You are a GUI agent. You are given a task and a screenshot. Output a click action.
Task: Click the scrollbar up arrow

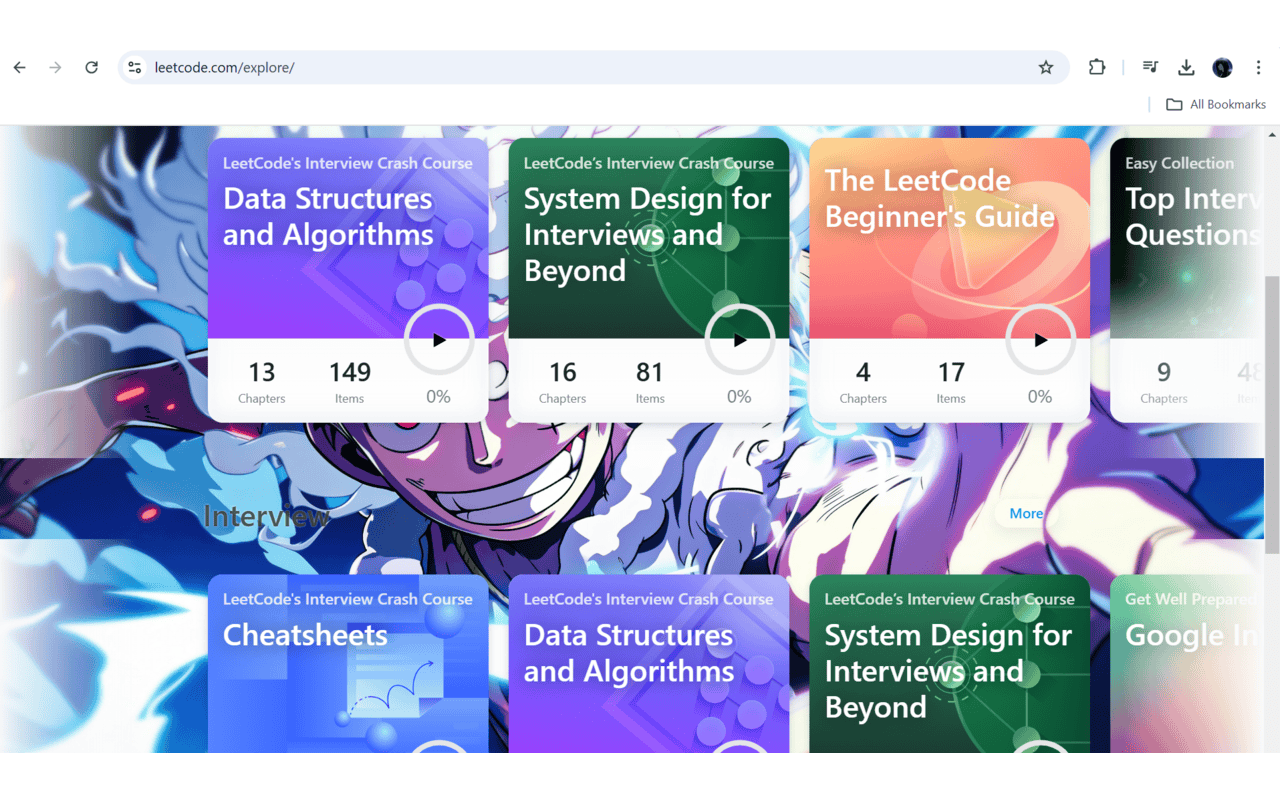tap(1272, 134)
